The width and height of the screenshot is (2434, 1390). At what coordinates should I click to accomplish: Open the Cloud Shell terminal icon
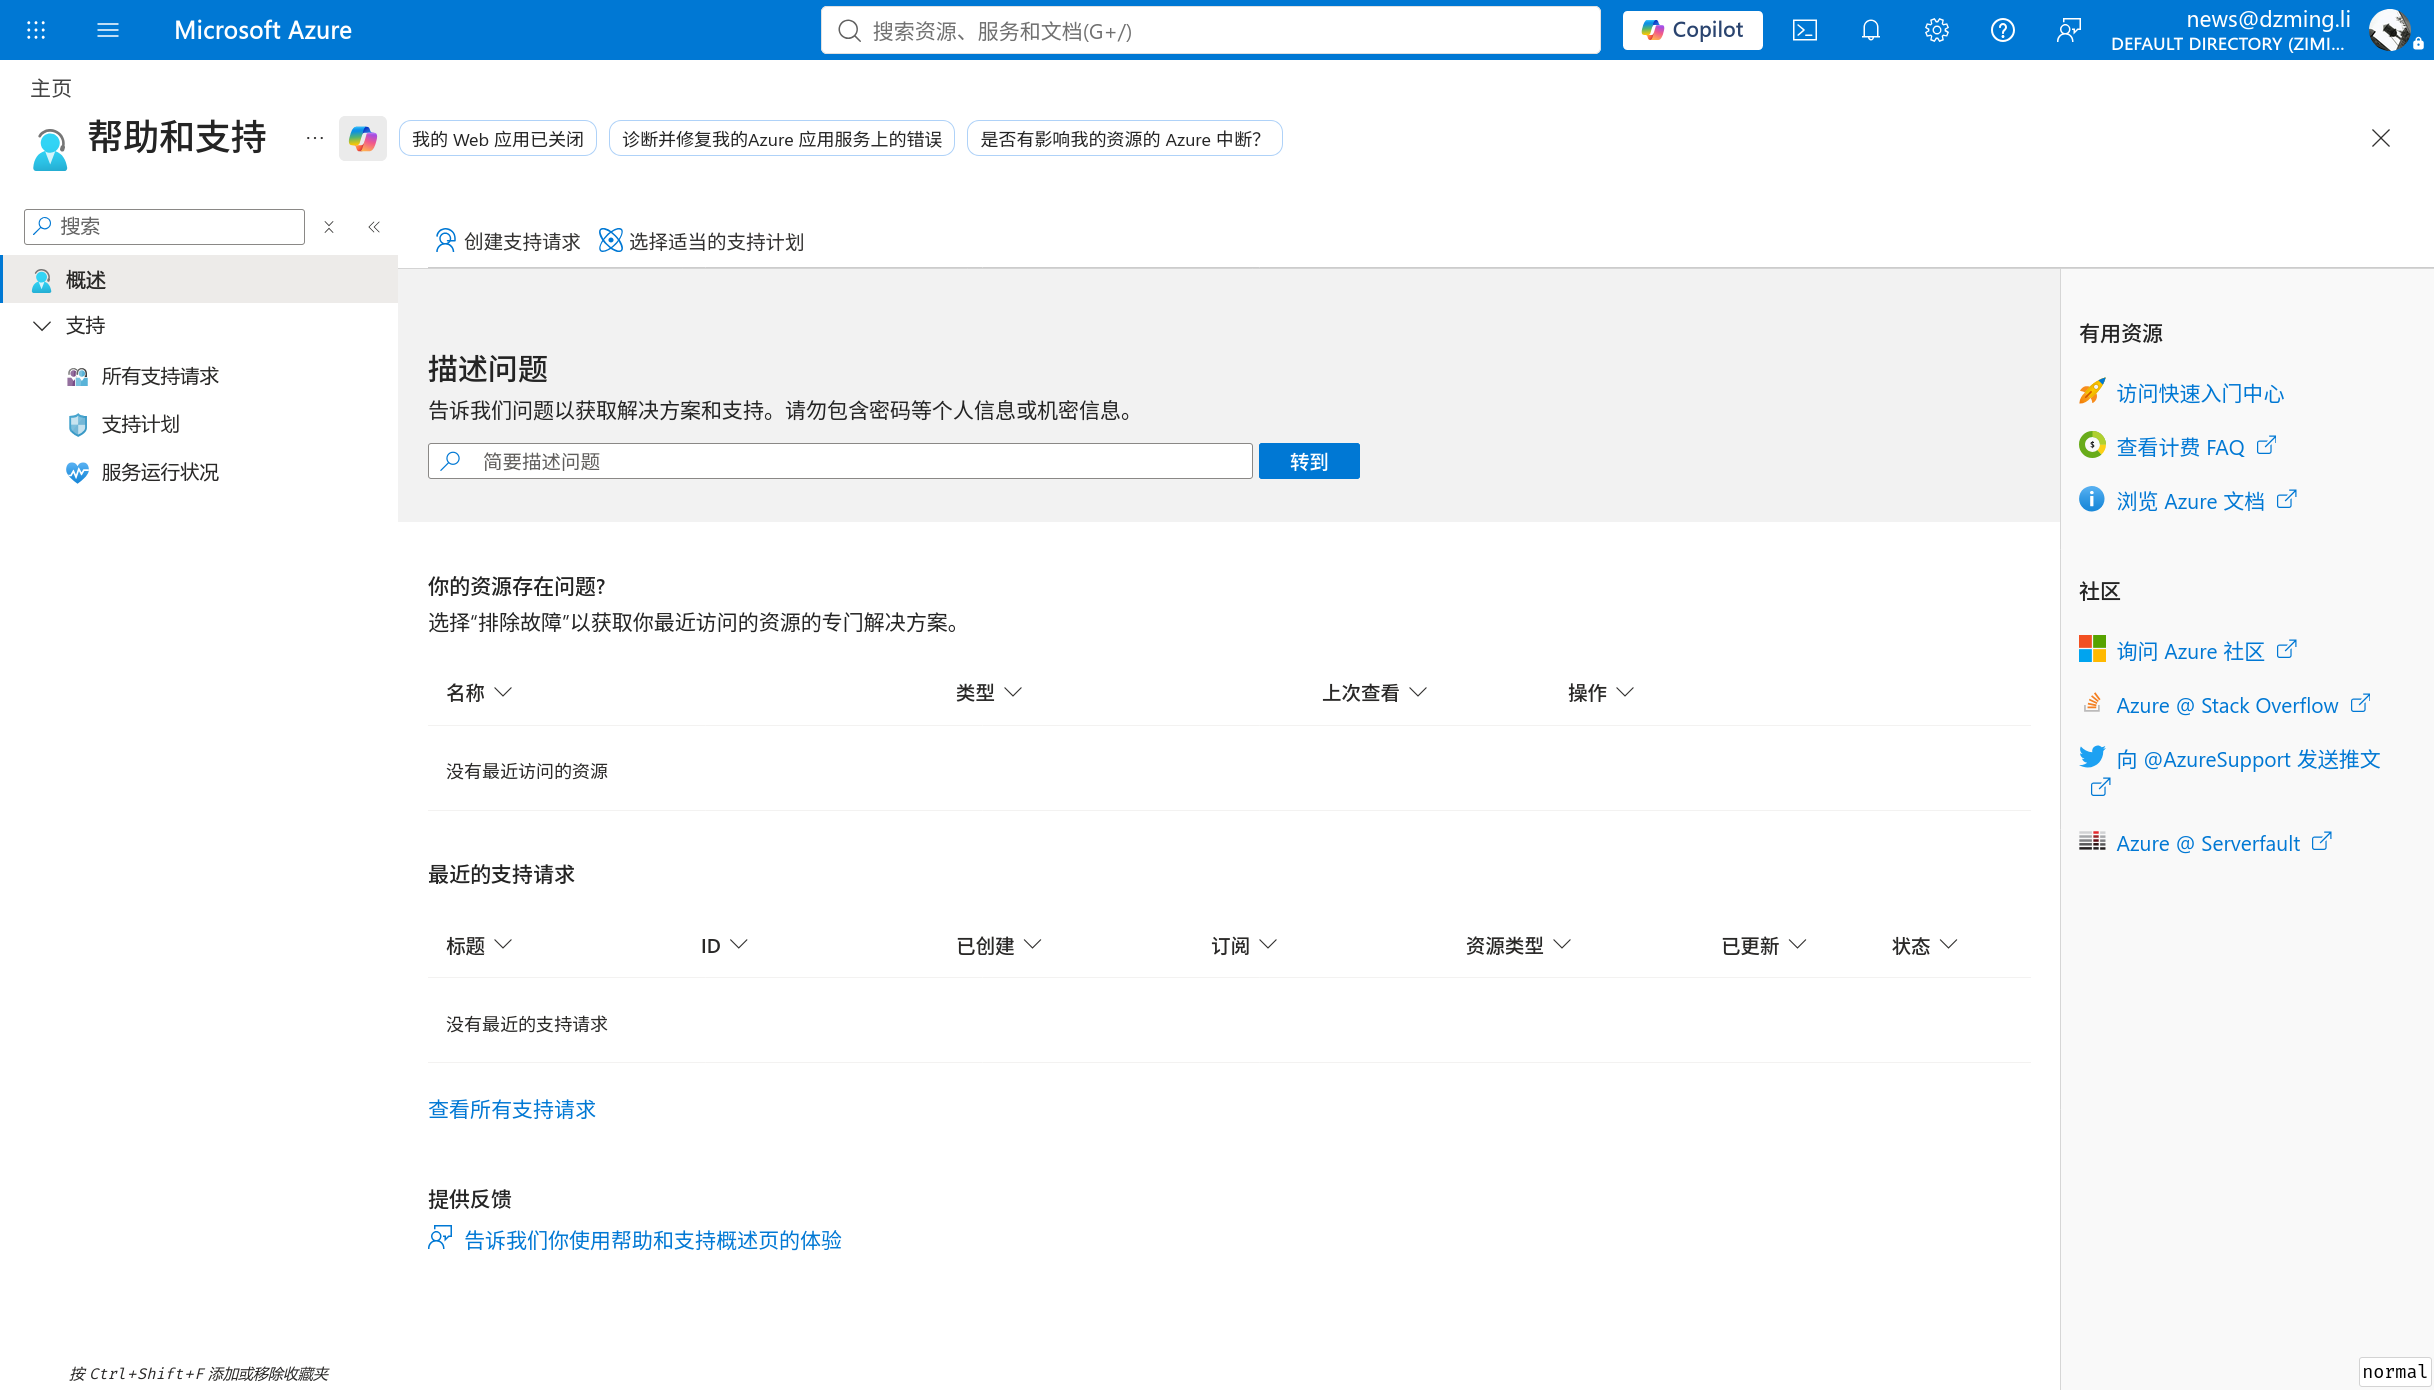pyautogui.click(x=1804, y=30)
